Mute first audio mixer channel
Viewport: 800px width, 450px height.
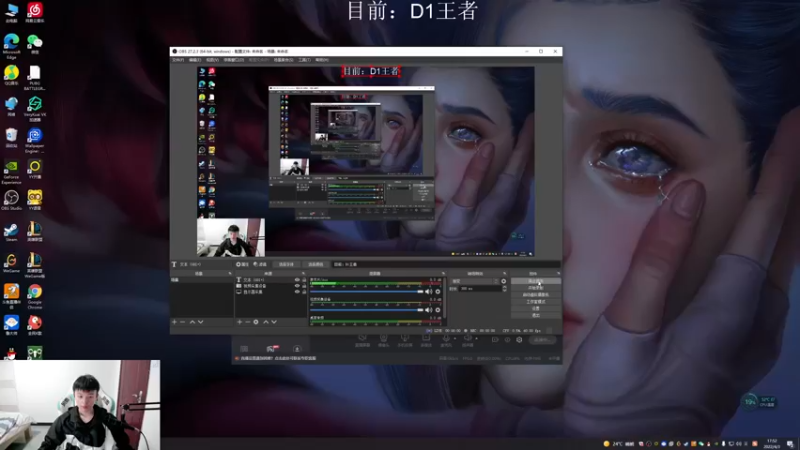pyautogui.click(x=429, y=292)
